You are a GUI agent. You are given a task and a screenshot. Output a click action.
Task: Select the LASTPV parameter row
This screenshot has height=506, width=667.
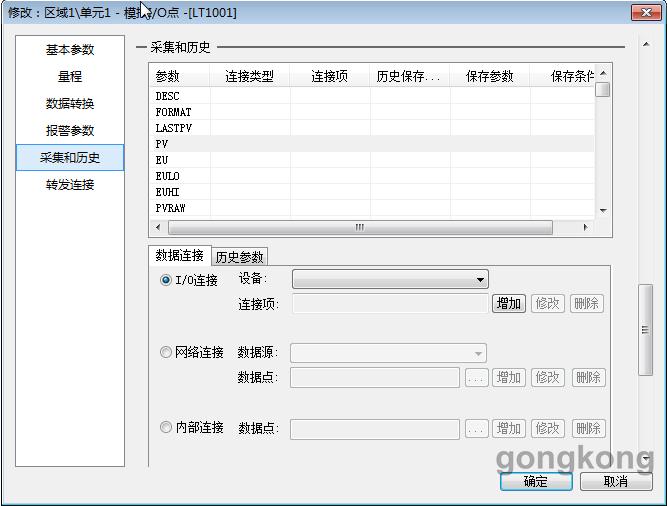pyautogui.click(x=372, y=128)
